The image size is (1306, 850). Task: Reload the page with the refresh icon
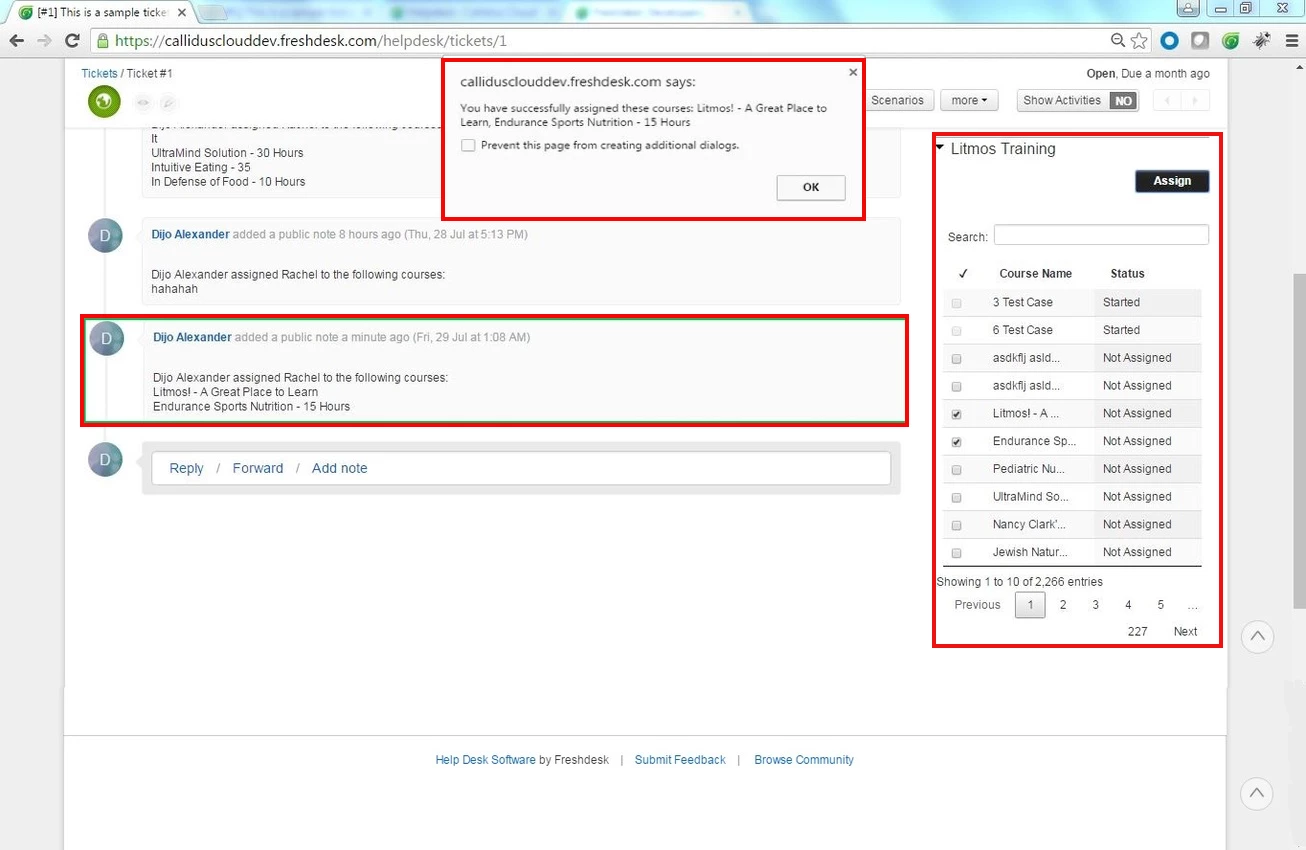pyautogui.click(x=72, y=41)
